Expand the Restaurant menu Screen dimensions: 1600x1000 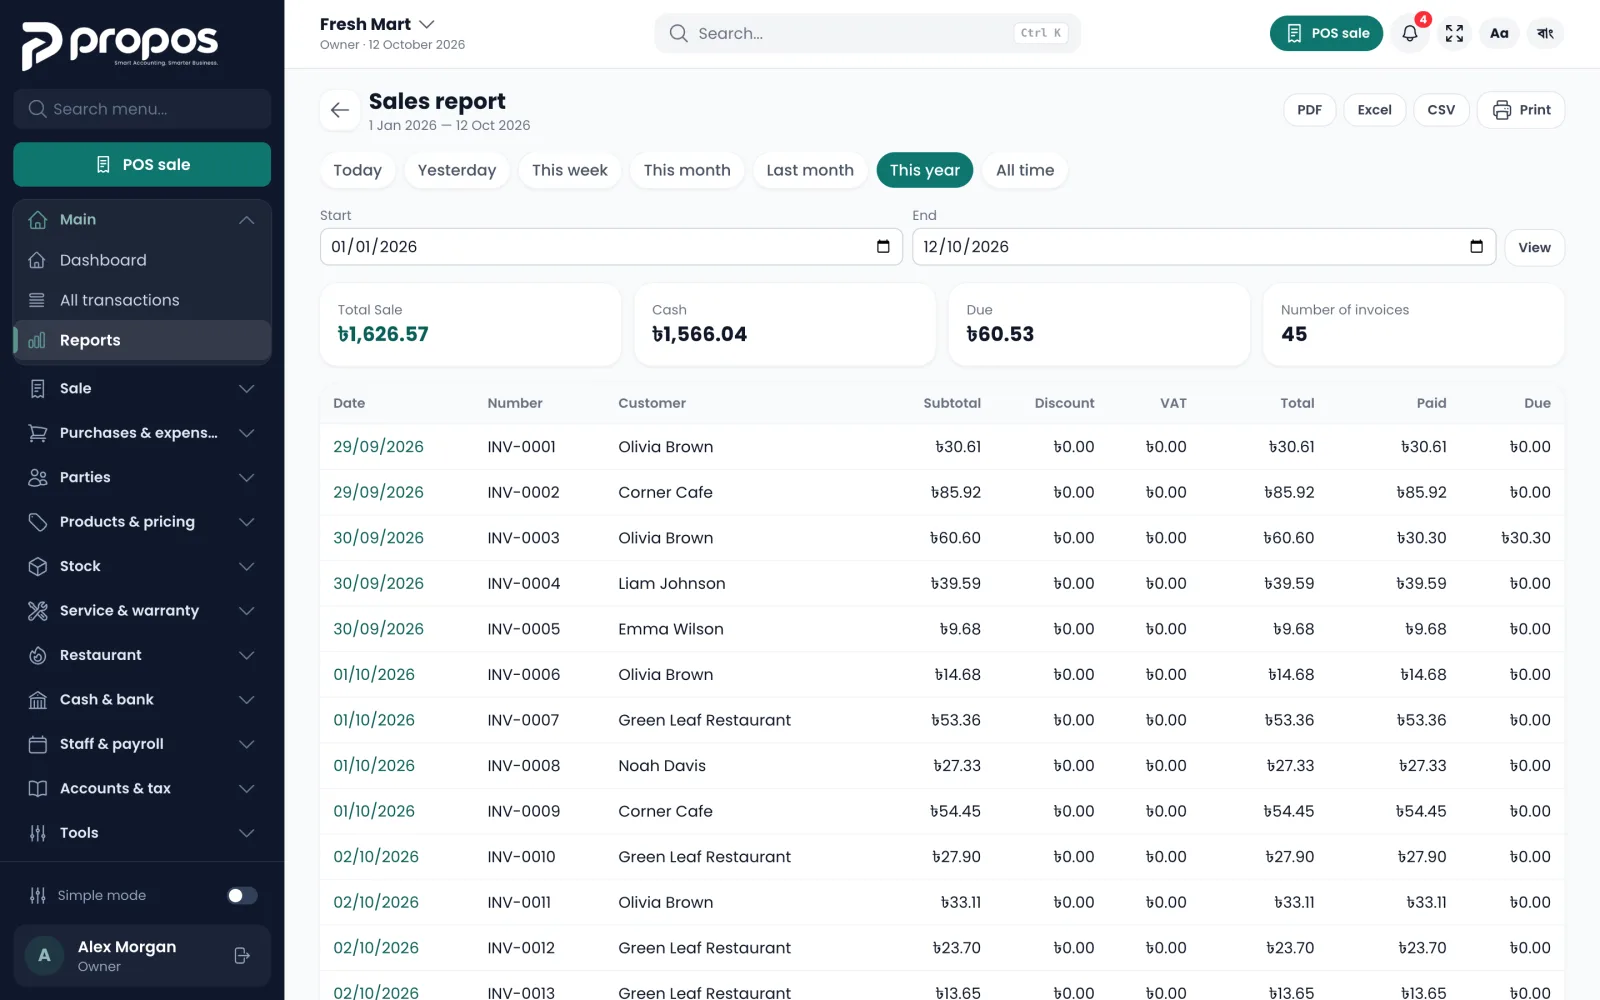[142, 655]
